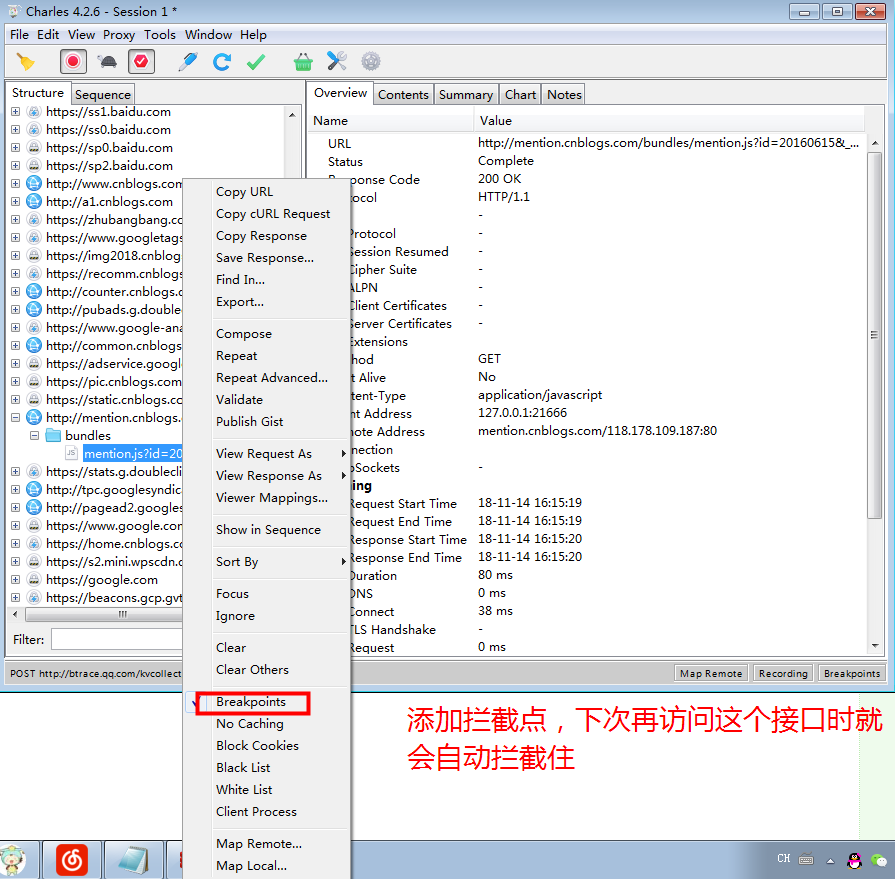Click the Recording status bar button

click(x=783, y=674)
